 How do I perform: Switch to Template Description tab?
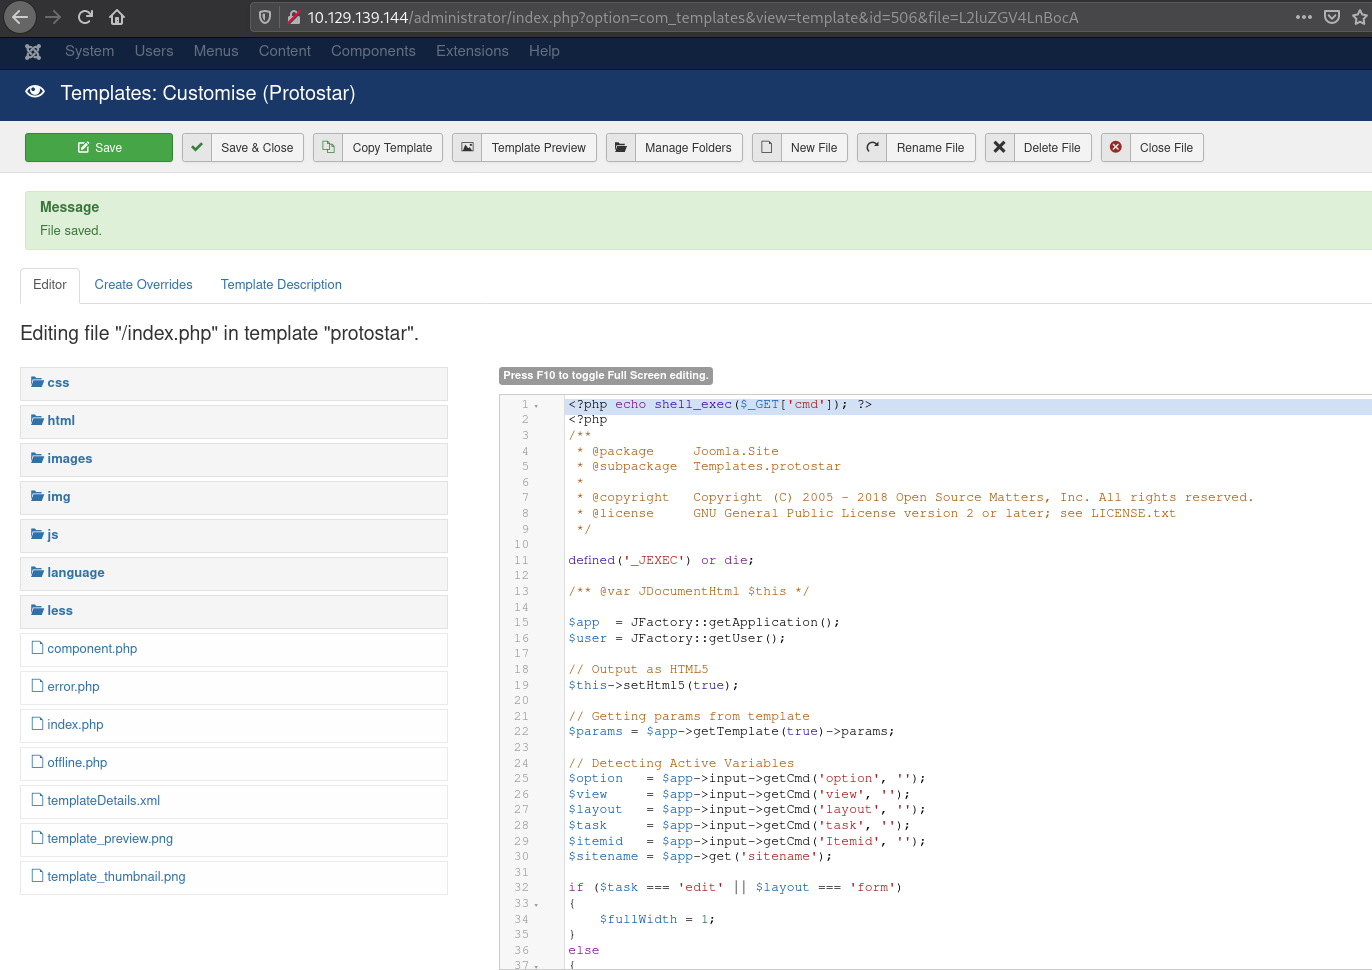coord(281,285)
